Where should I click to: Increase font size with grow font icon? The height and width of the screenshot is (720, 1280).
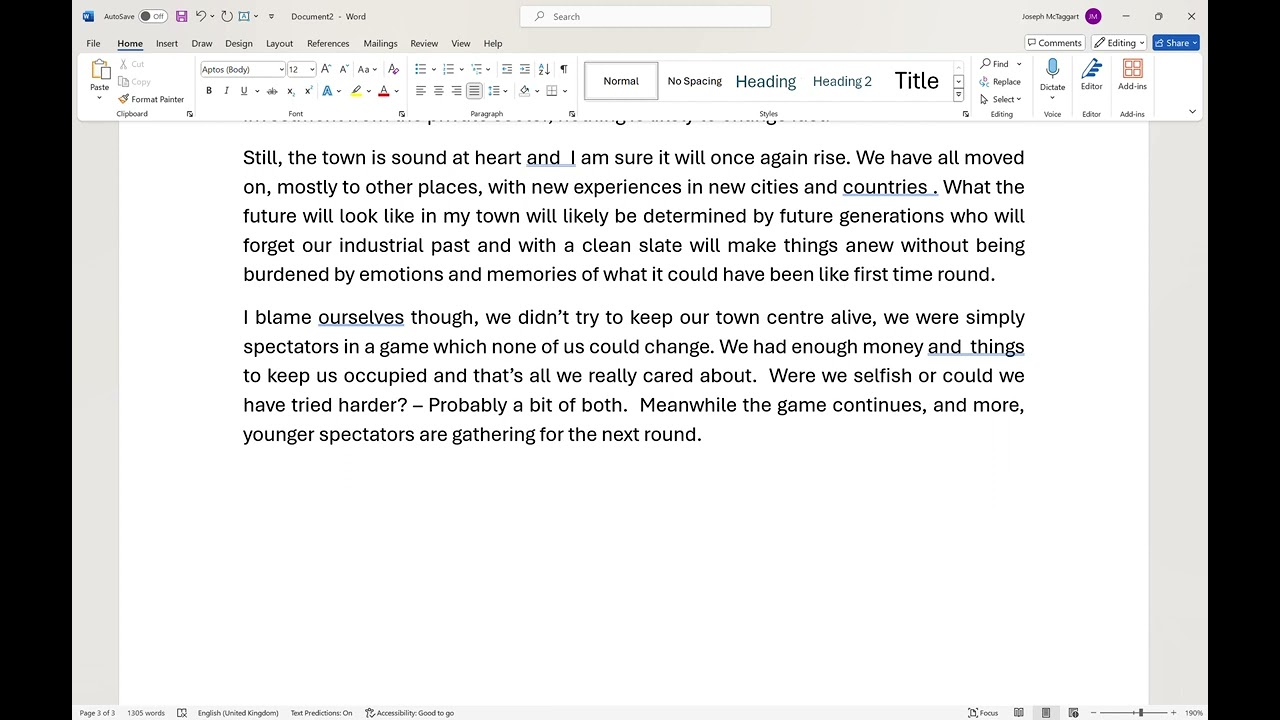click(326, 69)
